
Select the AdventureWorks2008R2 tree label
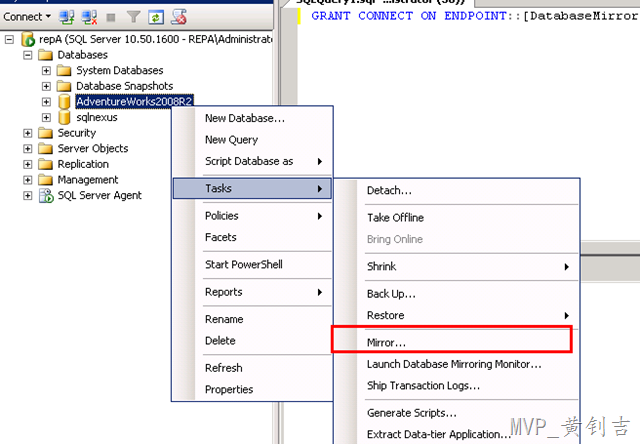tap(134, 101)
